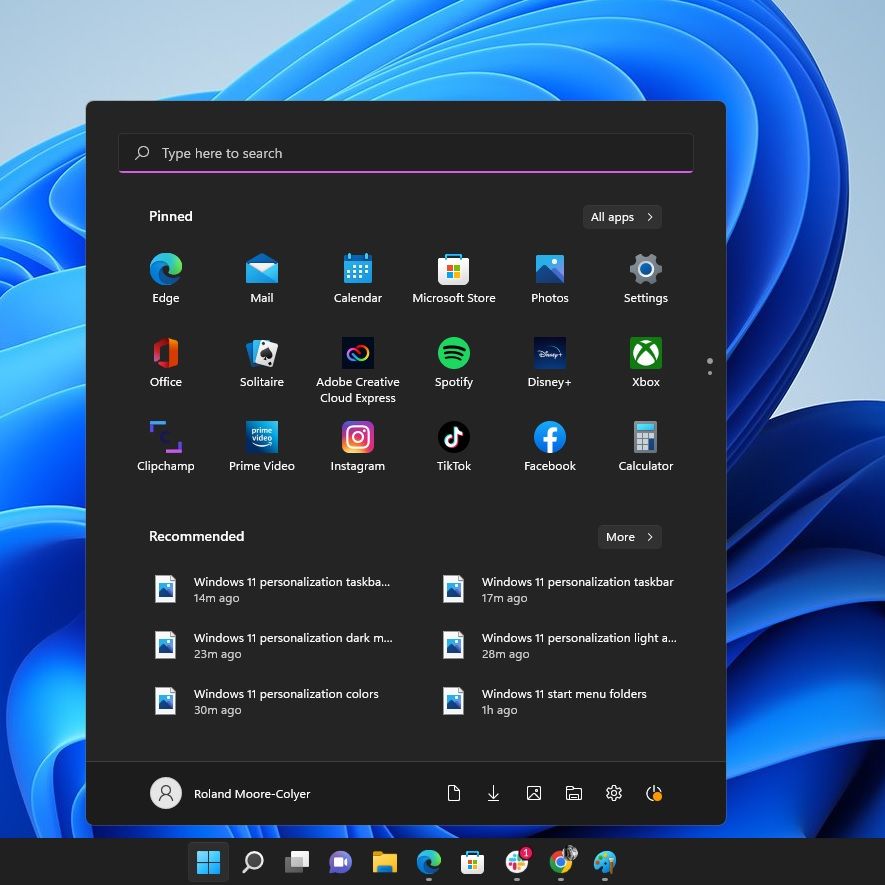This screenshot has height=885, width=885.
Task: Open Settings gear next to power button
Action: [614, 793]
